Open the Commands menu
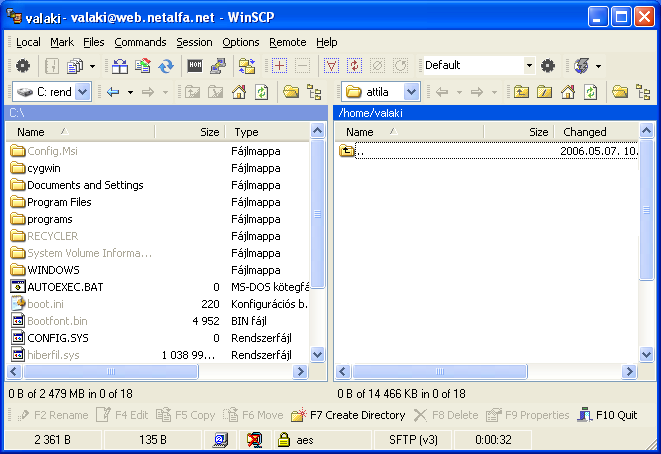Image resolution: width=661 pixels, height=454 pixels. pyautogui.click(x=140, y=42)
